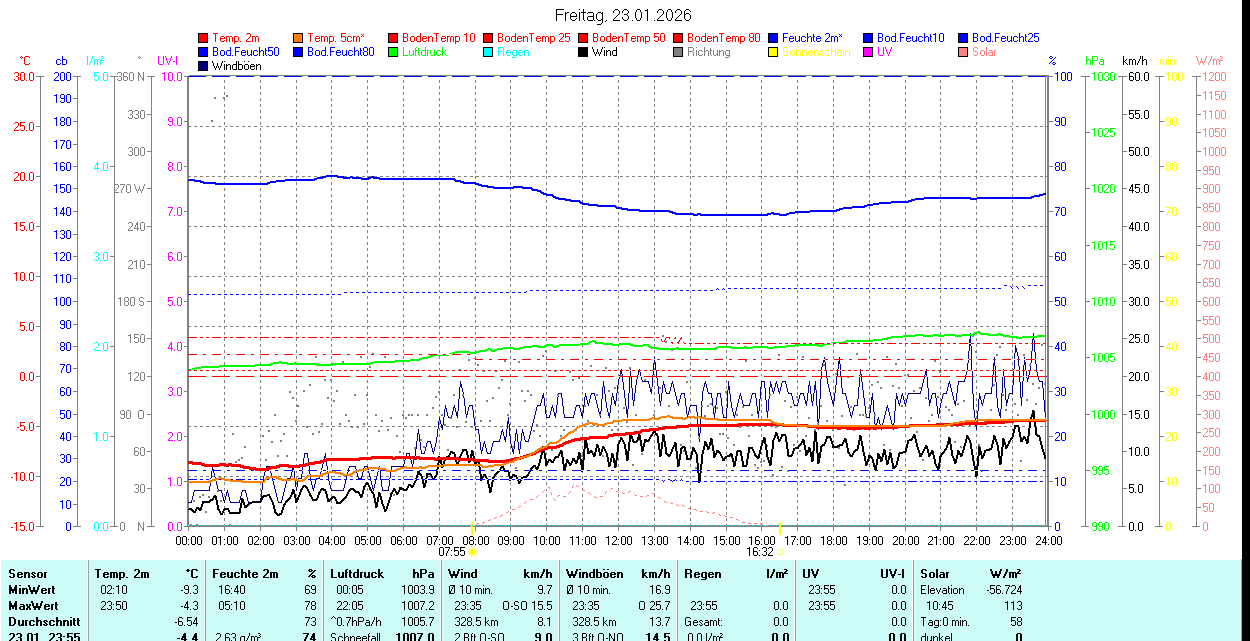
Task: Click the orange Temp. 5cm* legend swatch
Action: pos(299,38)
